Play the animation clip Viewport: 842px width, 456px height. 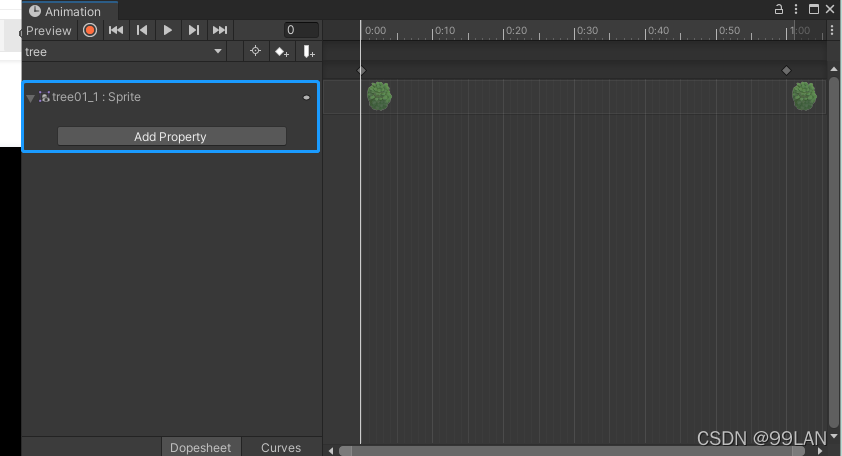coord(168,30)
